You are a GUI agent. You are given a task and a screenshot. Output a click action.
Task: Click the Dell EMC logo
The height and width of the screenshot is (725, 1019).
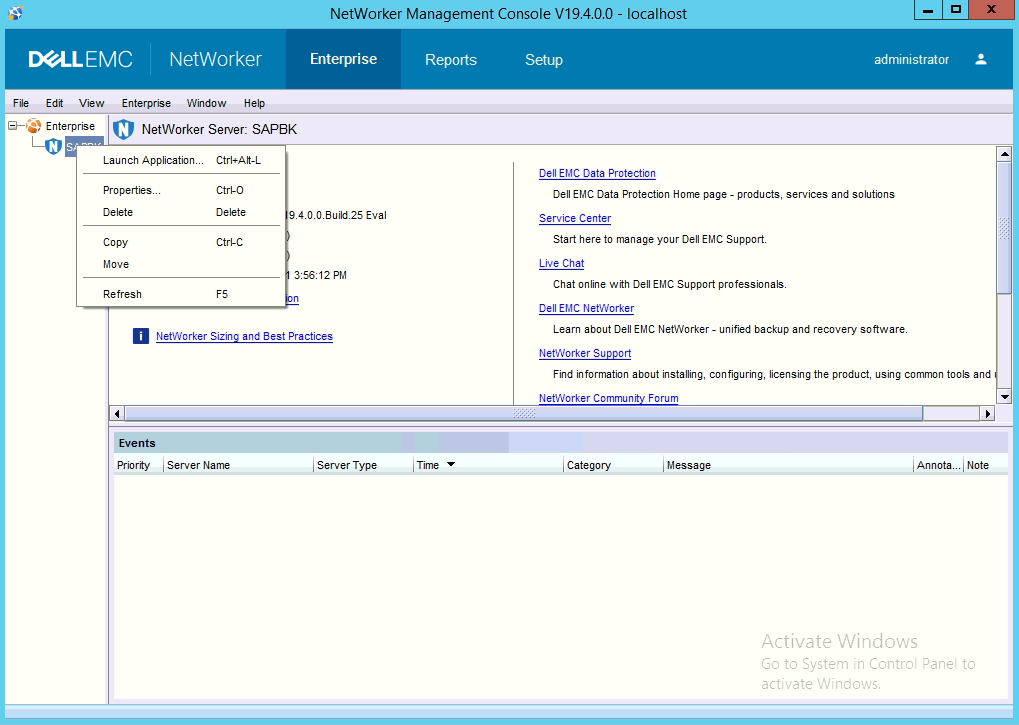[x=80, y=59]
